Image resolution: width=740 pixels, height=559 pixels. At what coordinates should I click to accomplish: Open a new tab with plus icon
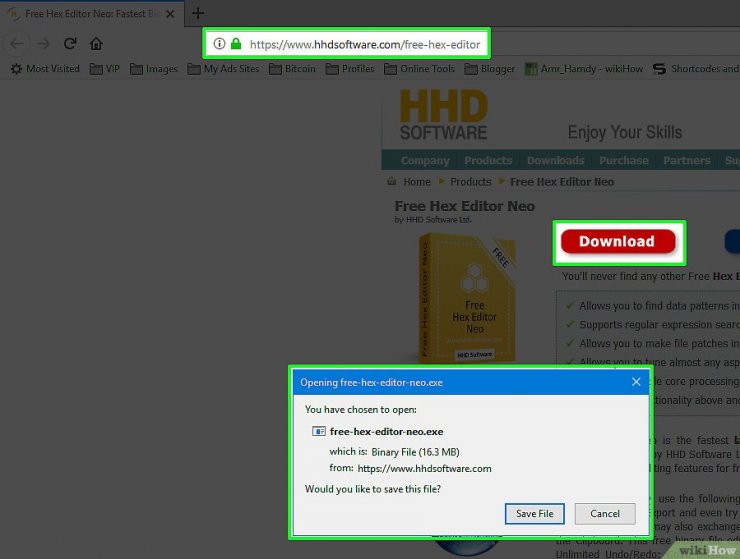(198, 13)
